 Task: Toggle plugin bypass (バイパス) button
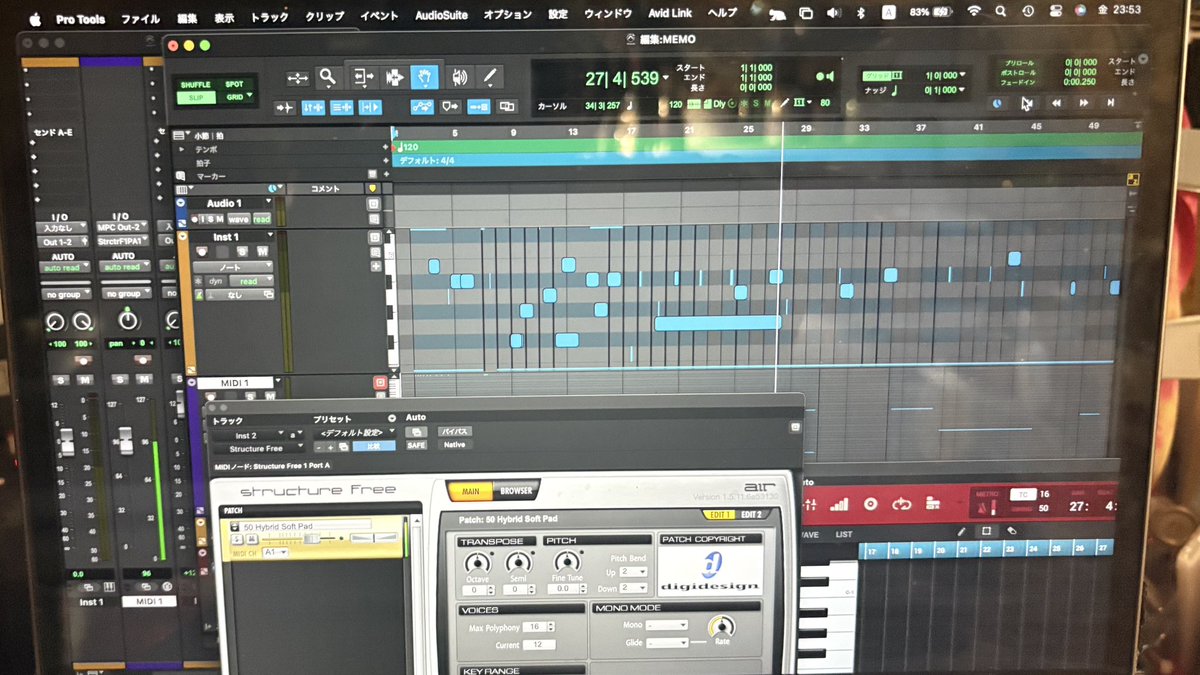(x=455, y=432)
